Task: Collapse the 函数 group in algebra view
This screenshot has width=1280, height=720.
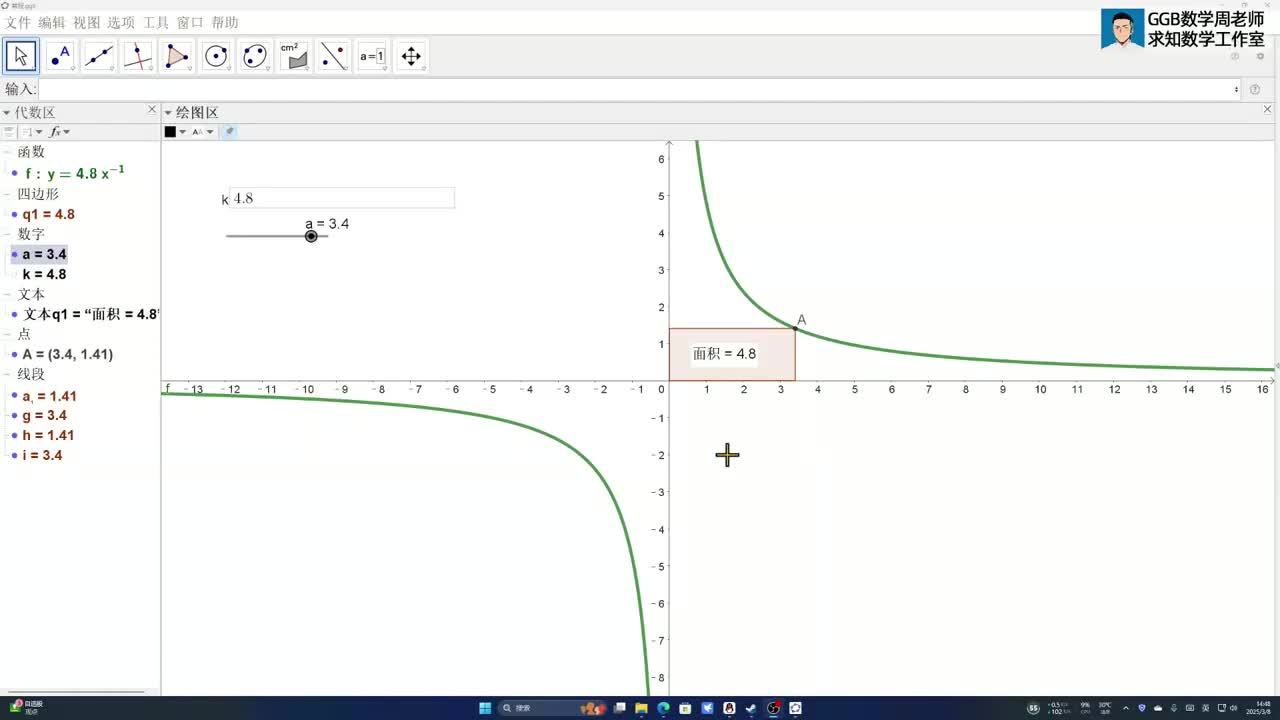Action: tap(8, 152)
